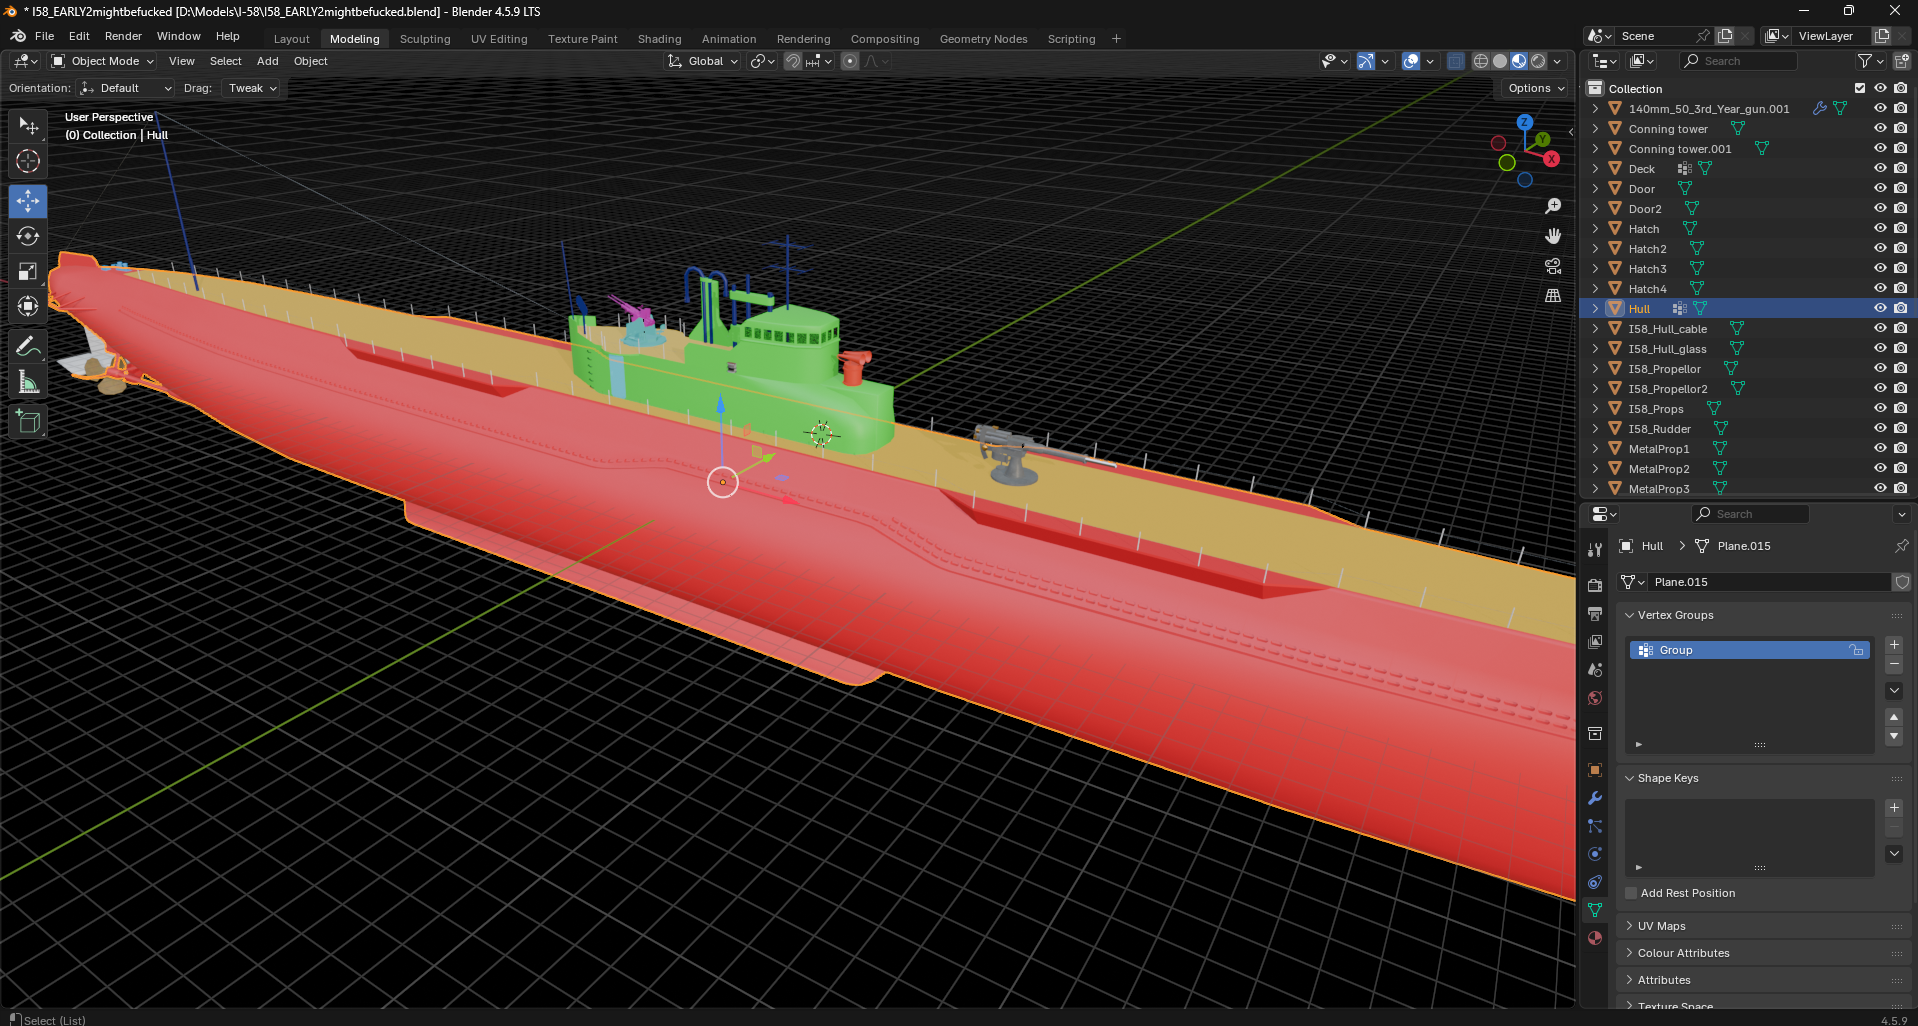Open the Object properties tab
Viewport: 1918px width, 1026px height.
pos(1595,770)
